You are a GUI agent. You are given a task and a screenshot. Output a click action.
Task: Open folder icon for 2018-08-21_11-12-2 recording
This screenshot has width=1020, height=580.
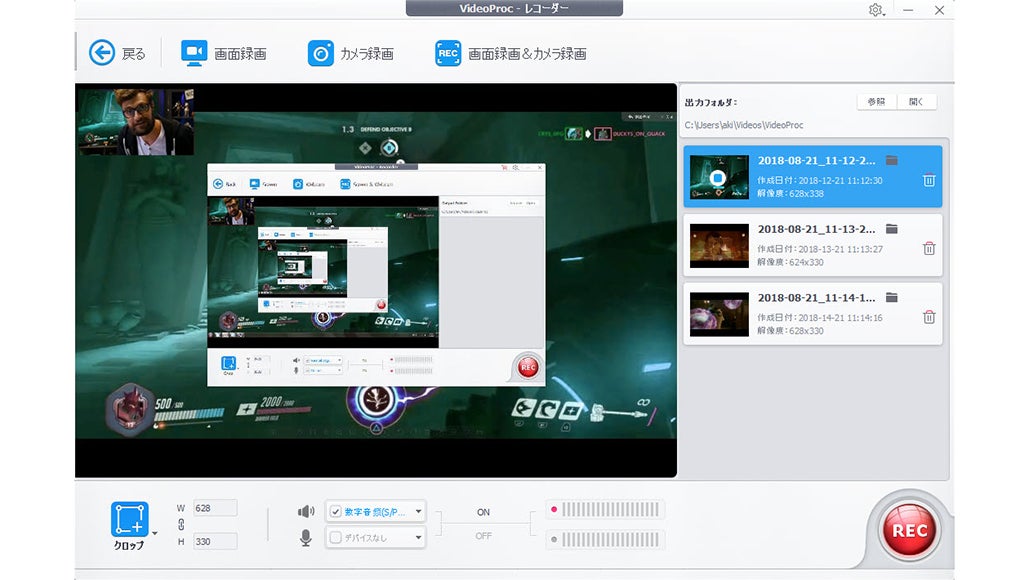[x=892, y=160]
